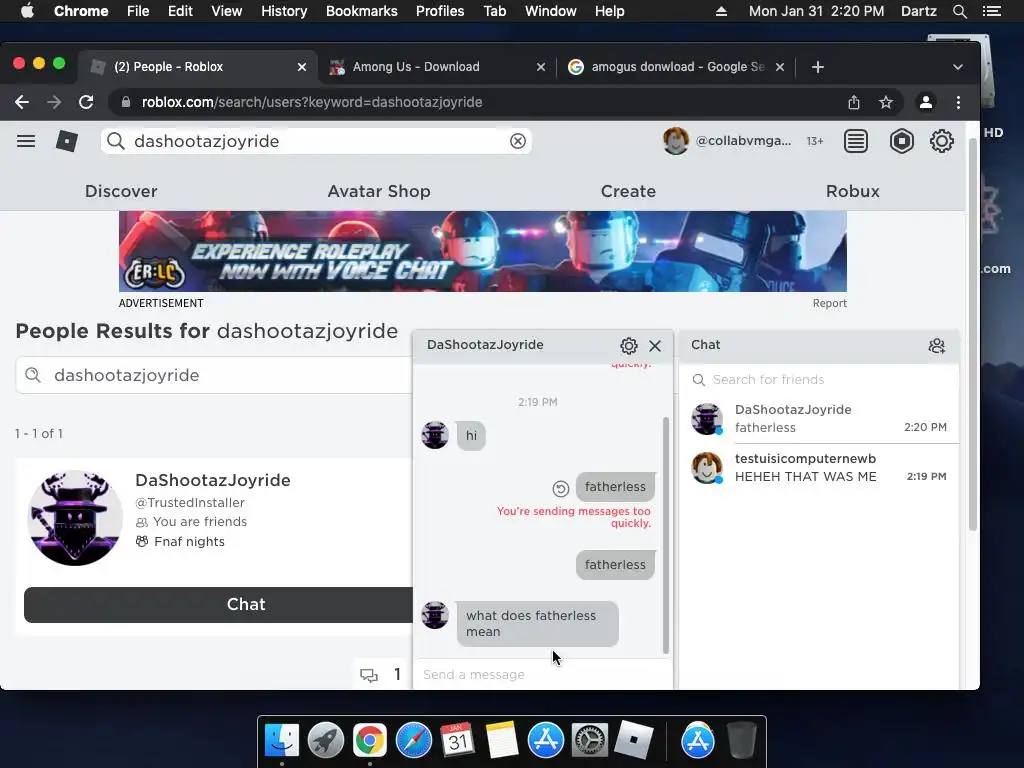Launch Launchpad from the Dock
Image resolution: width=1024 pixels, height=768 pixels.
(x=325, y=741)
